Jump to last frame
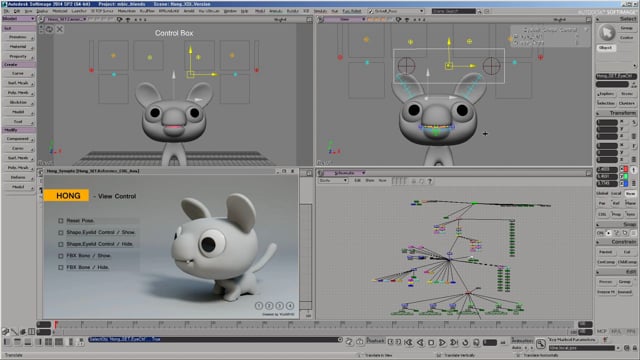 [453, 343]
